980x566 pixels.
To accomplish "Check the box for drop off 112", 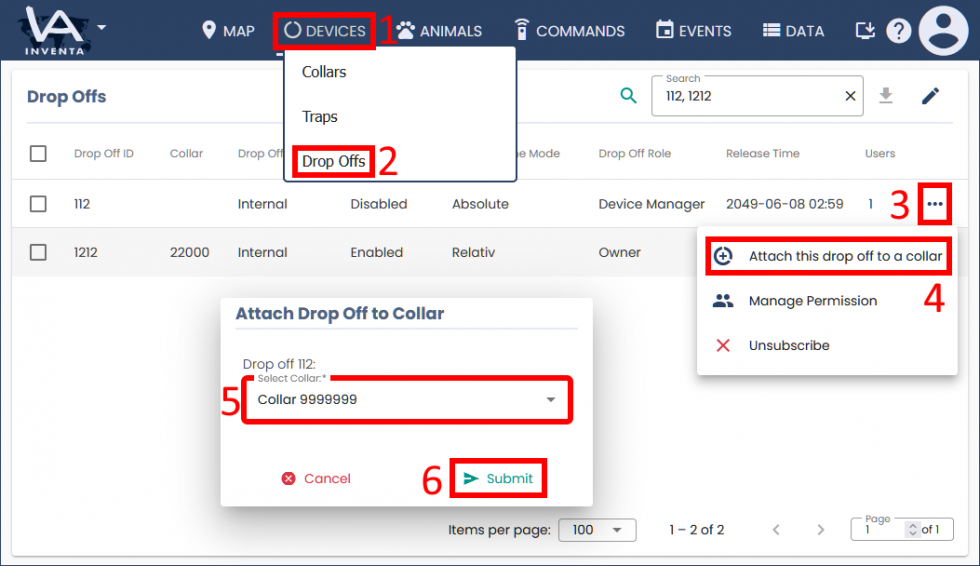I will [38, 204].
